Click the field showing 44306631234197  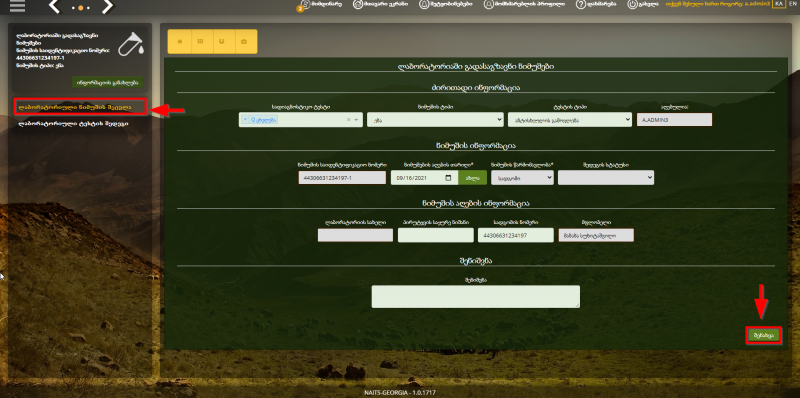[516, 235]
